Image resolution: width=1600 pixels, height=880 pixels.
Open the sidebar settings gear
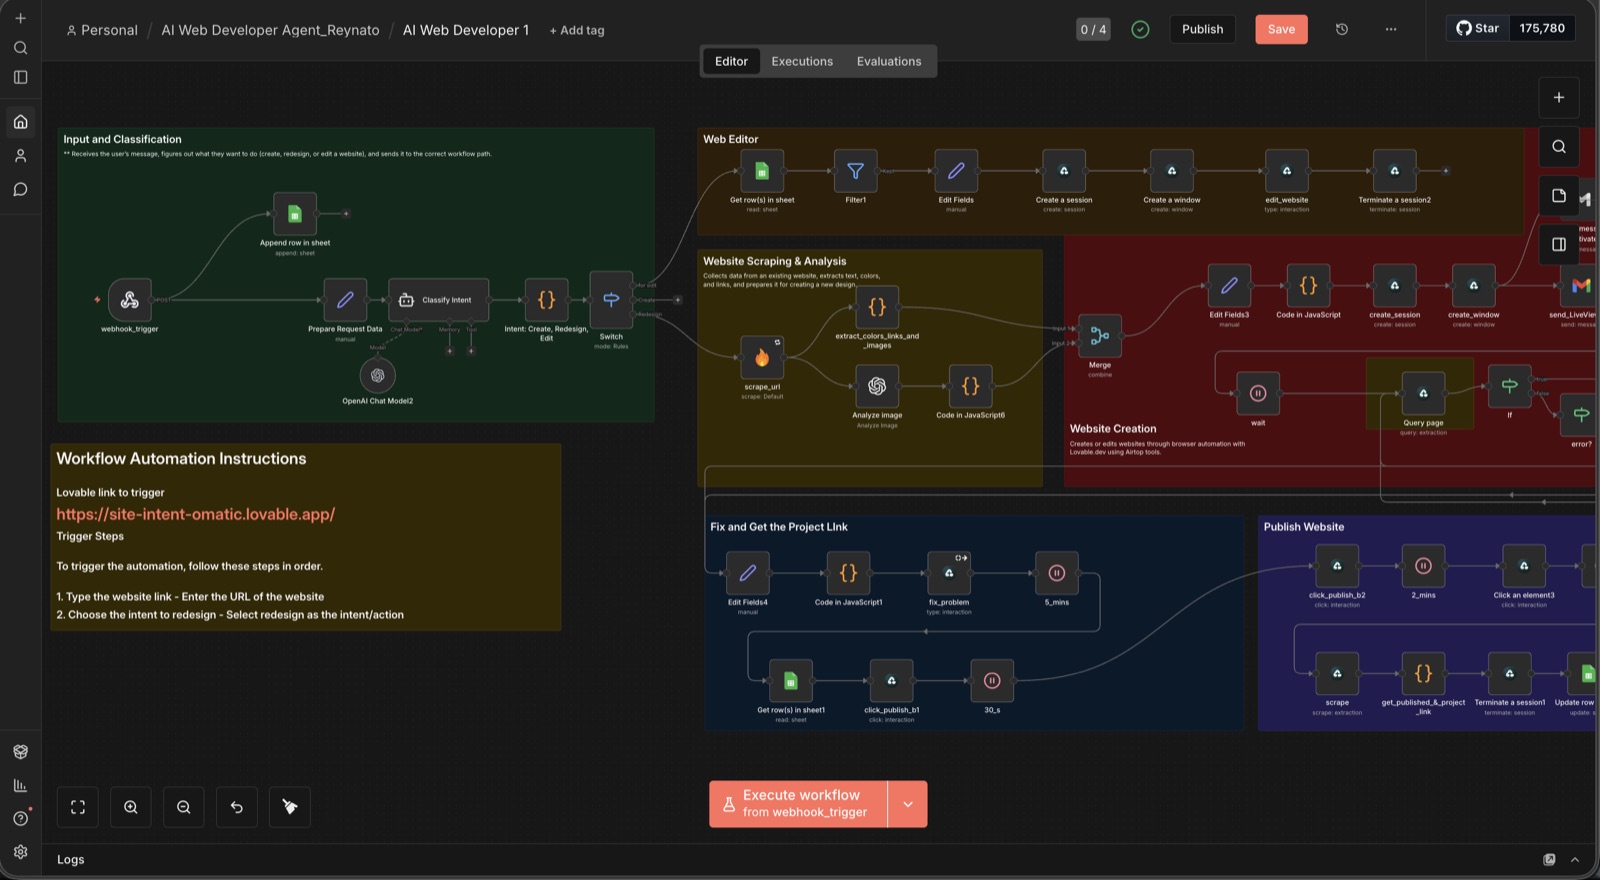pyautogui.click(x=20, y=852)
